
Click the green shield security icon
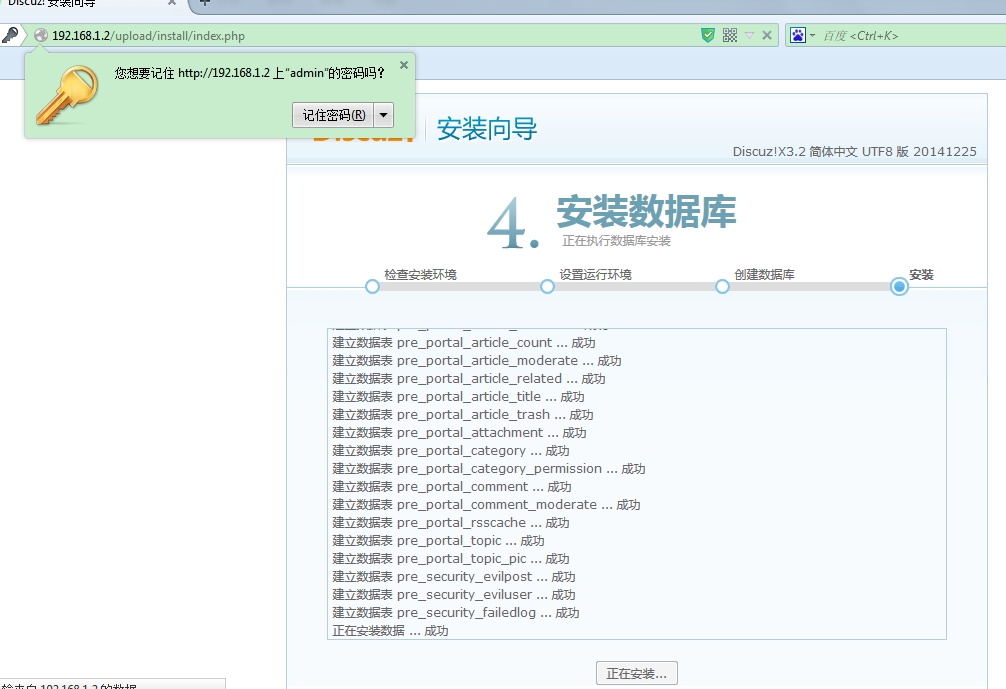[708, 35]
